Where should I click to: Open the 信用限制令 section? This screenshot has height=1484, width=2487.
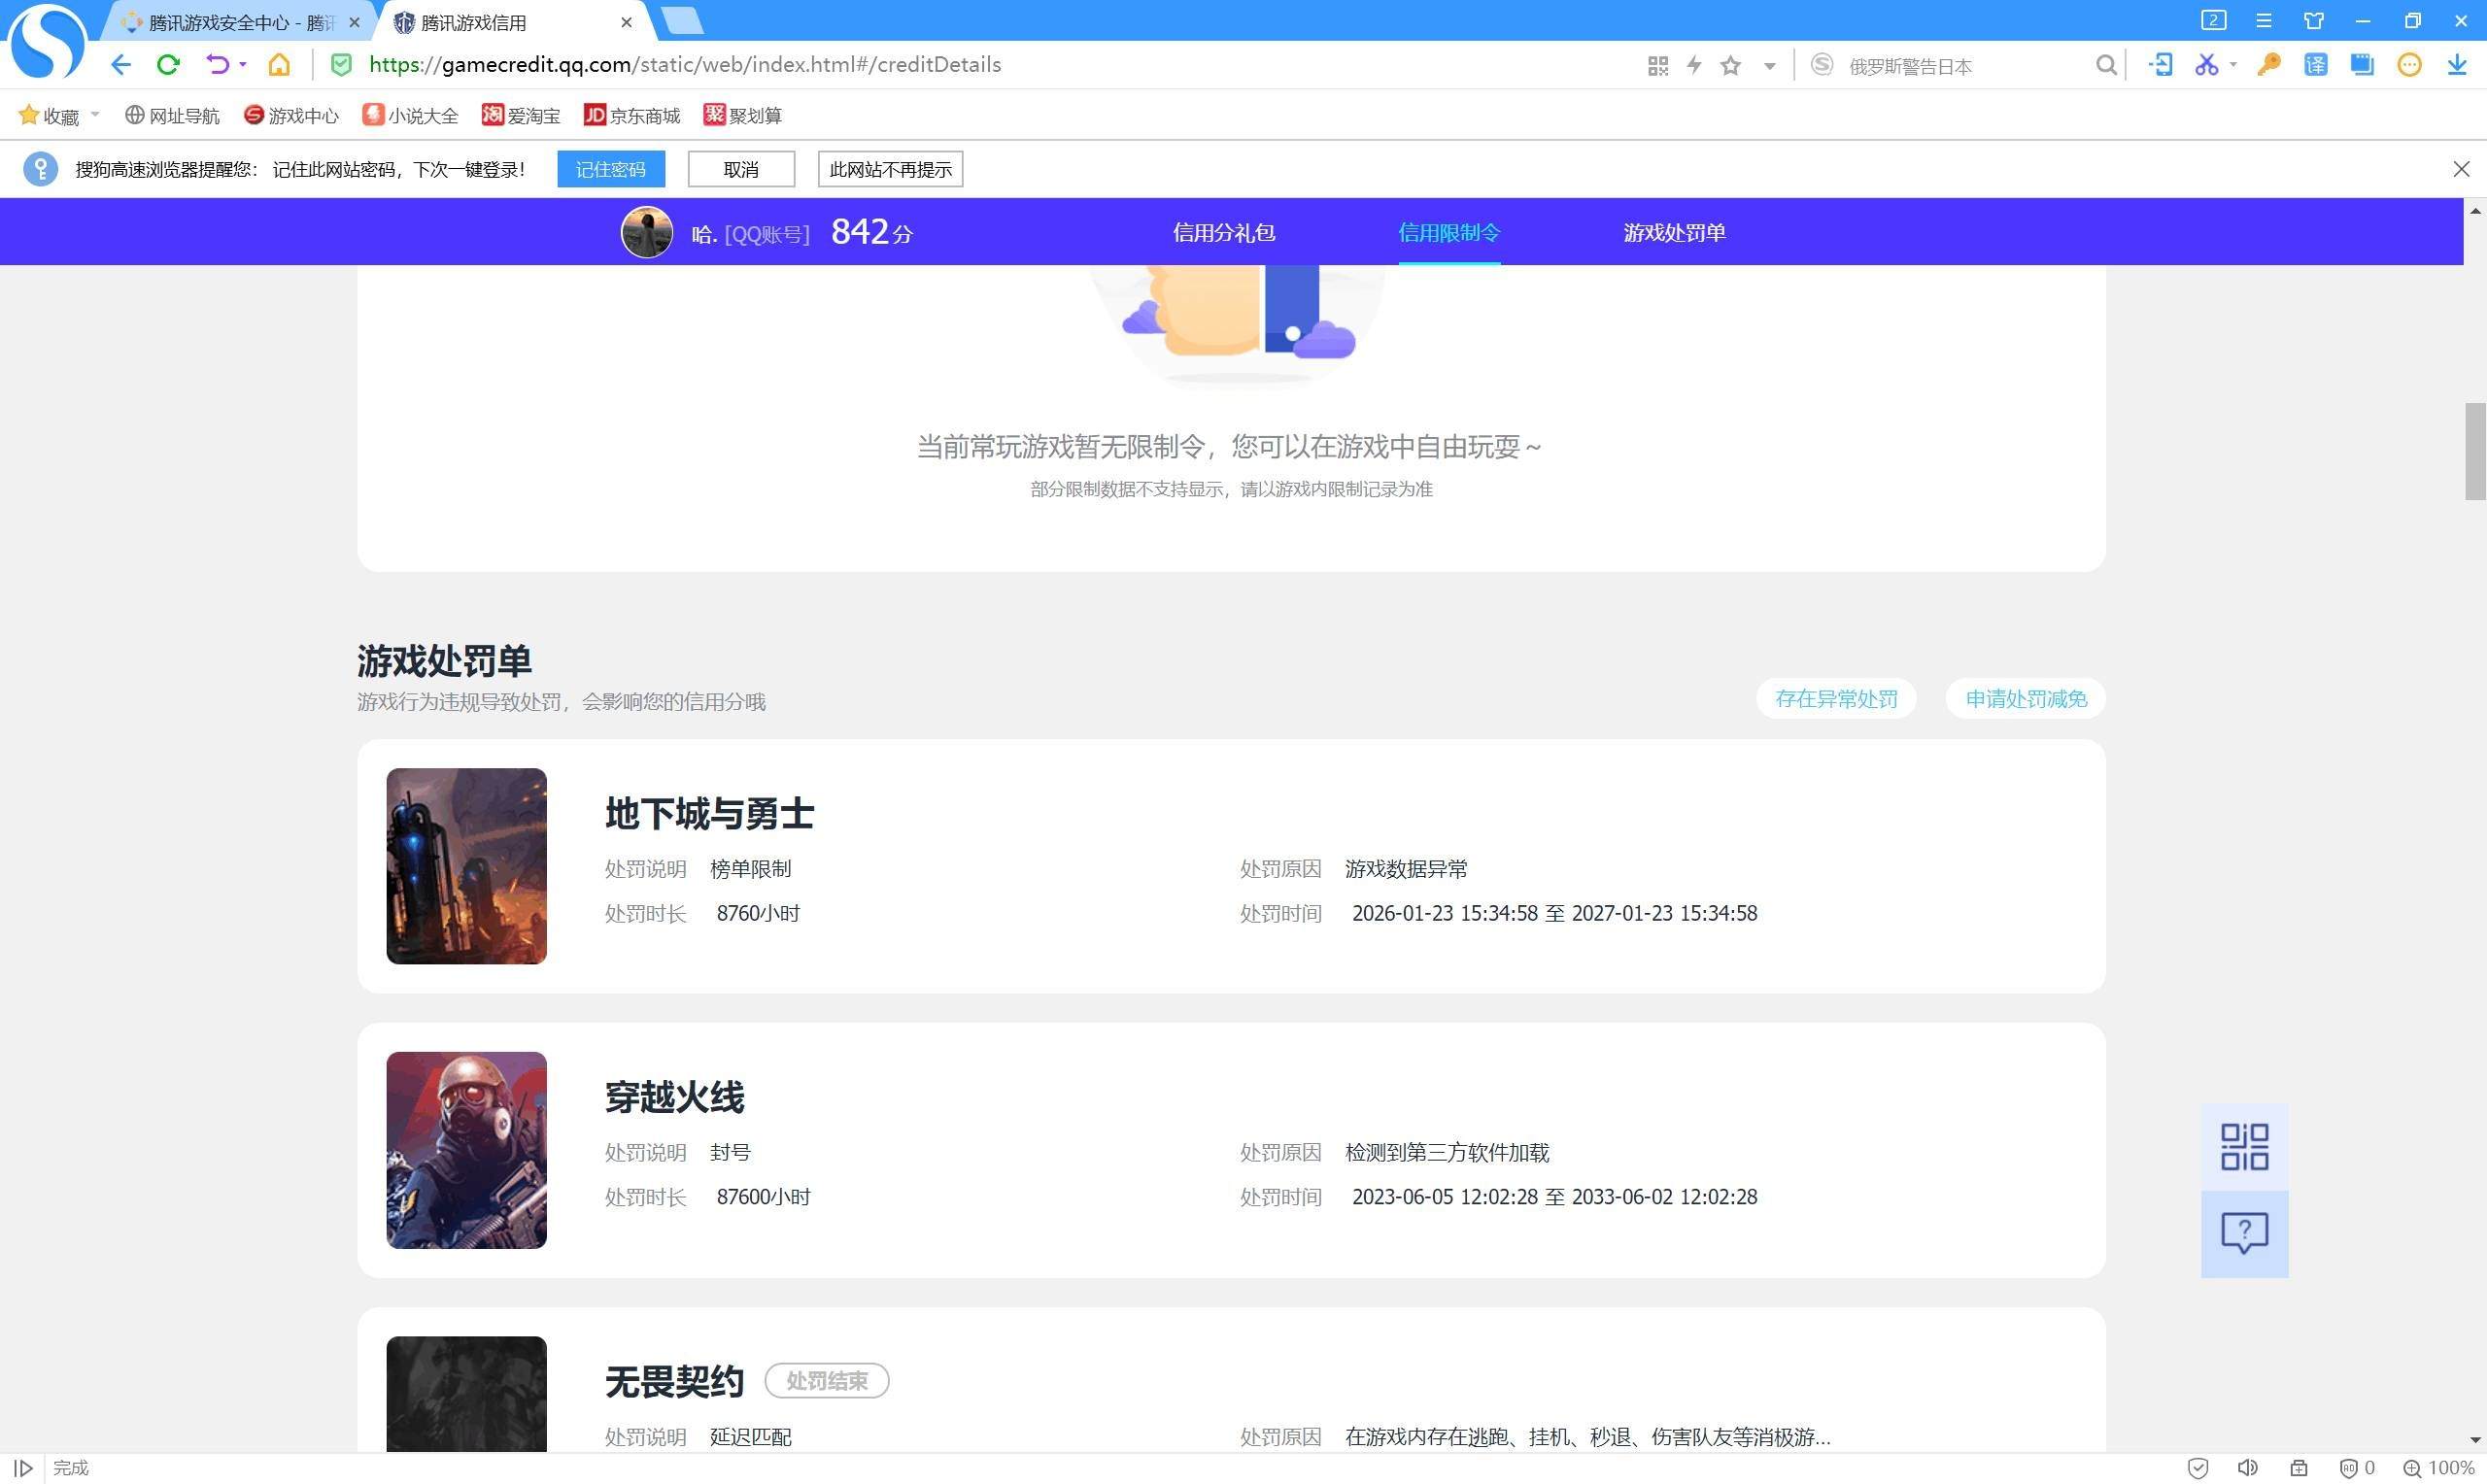(1449, 233)
